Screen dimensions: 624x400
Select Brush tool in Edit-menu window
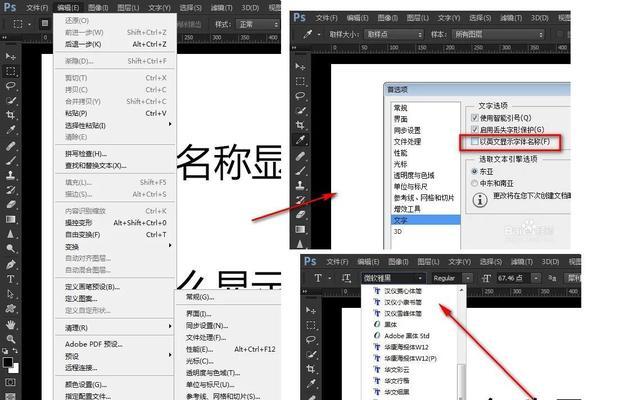pos(10,160)
